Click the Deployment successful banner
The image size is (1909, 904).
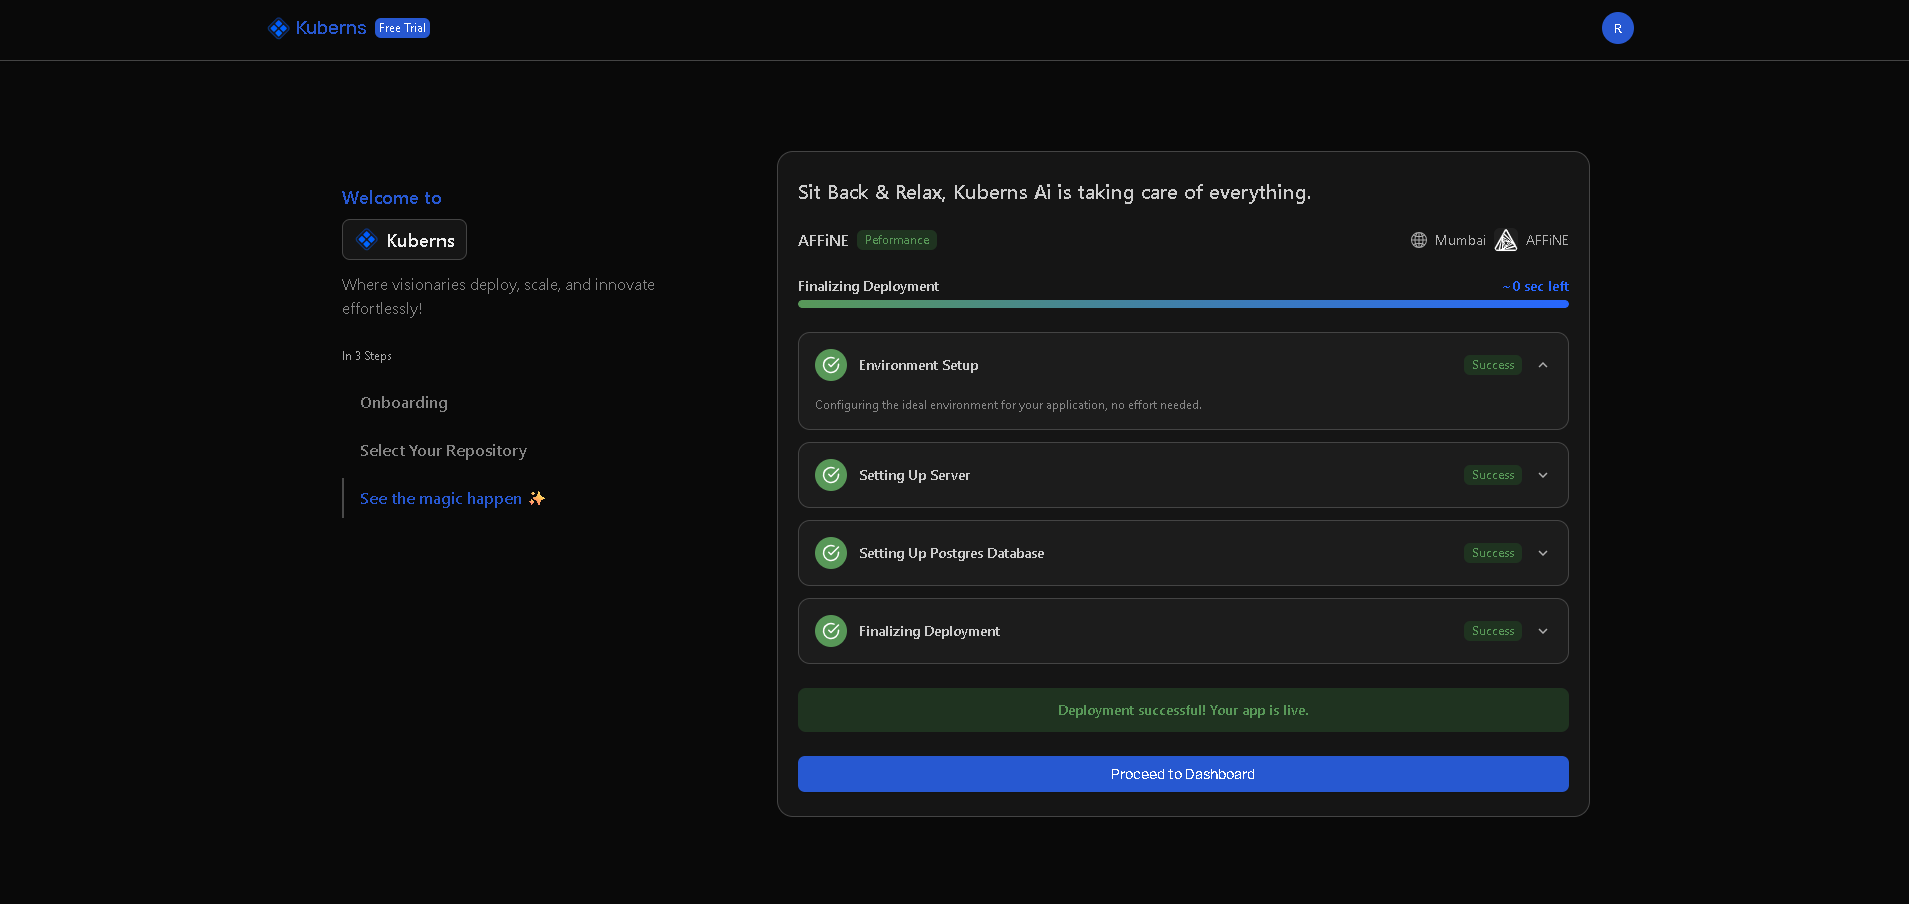[x=1182, y=710]
